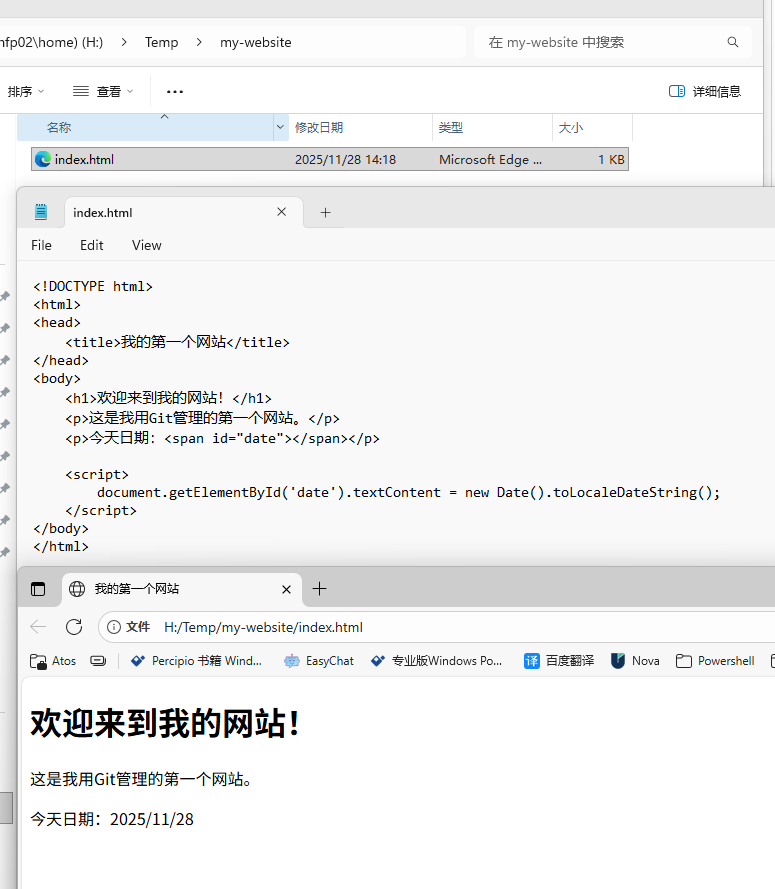Close the 我的第一个网站 tab in Edge

point(286,589)
